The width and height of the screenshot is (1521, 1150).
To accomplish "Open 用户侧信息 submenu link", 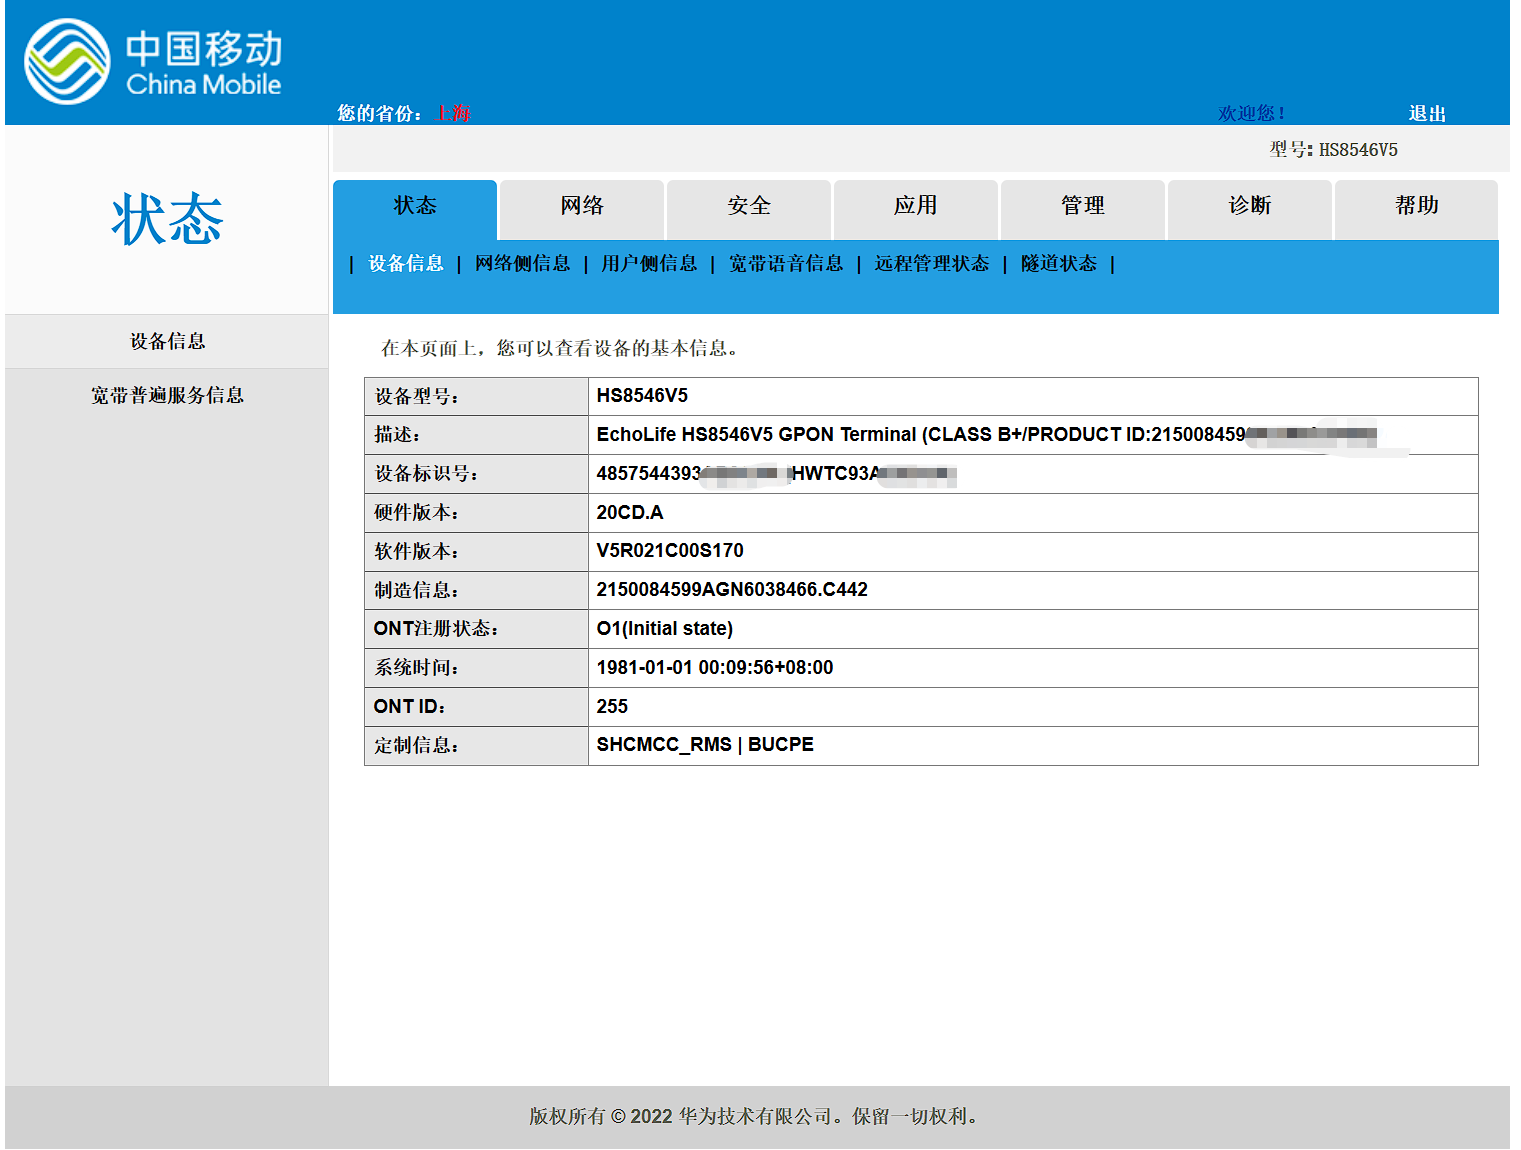I will click(649, 264).
